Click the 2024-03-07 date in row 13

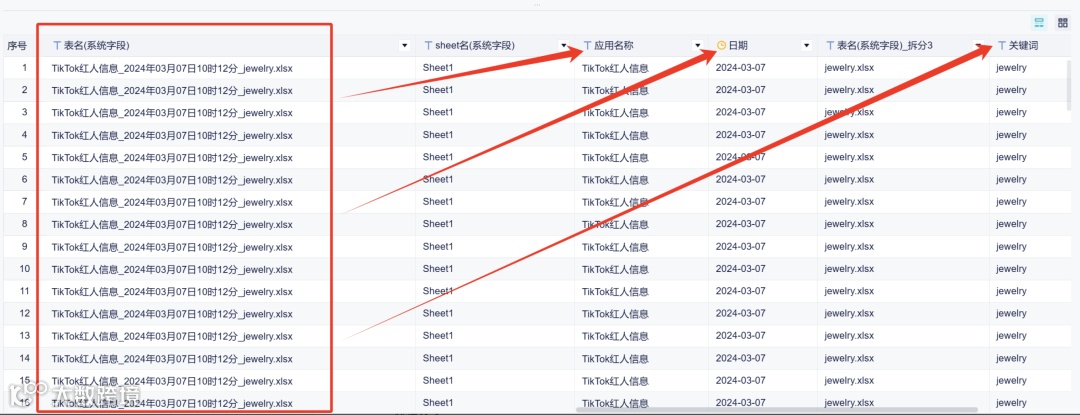[x=740, y=336]
